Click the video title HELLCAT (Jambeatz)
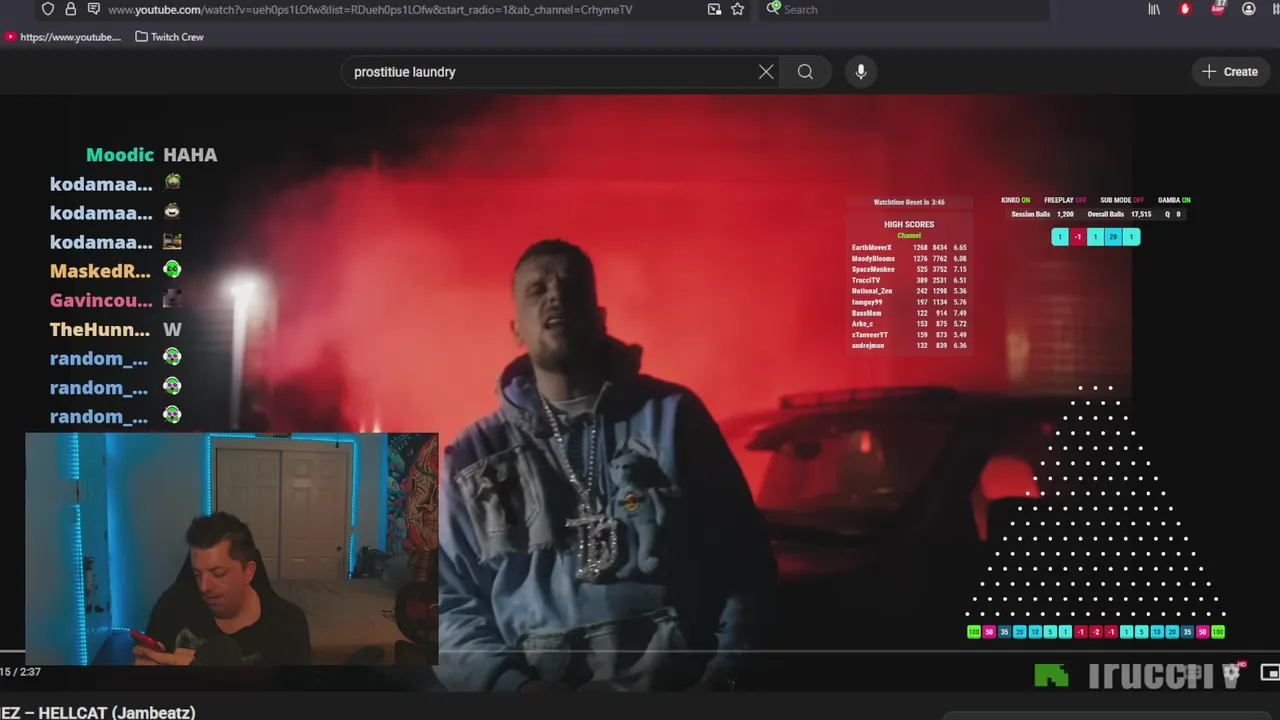This screenshot has width=1280, height=720. 98,712
